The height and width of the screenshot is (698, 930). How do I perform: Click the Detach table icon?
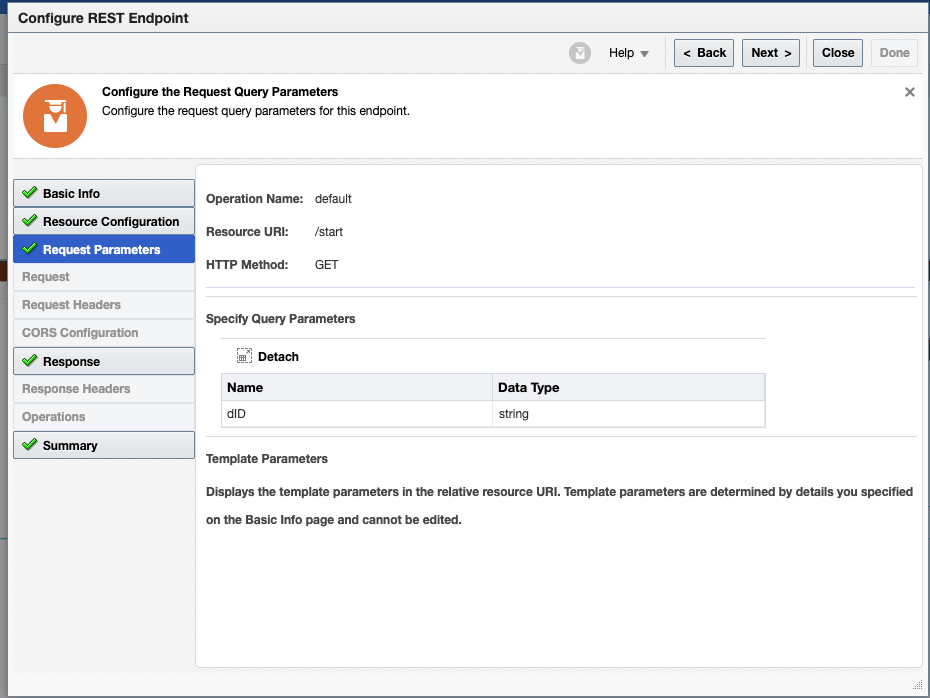point(244,356)
